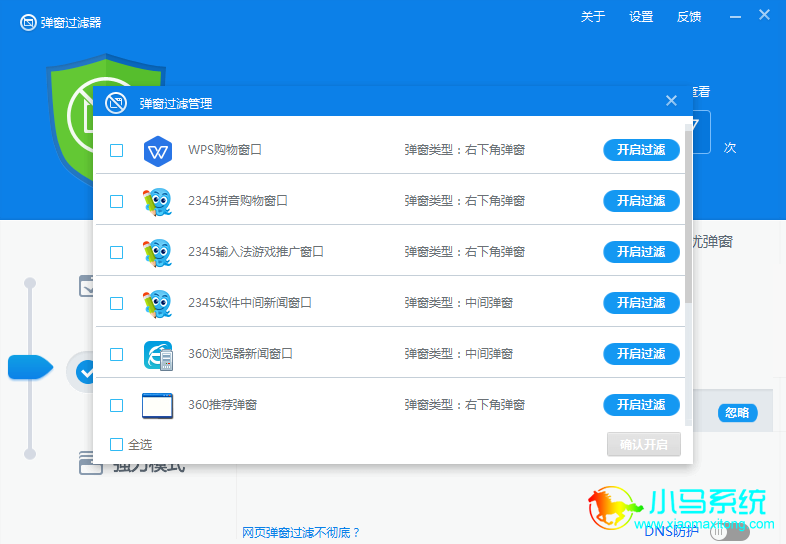786x544 pixels.
Task: Click 弹窗类型：中间弹窗 in the 360浏览器新闻窗口 row
Action: [459, 353]
